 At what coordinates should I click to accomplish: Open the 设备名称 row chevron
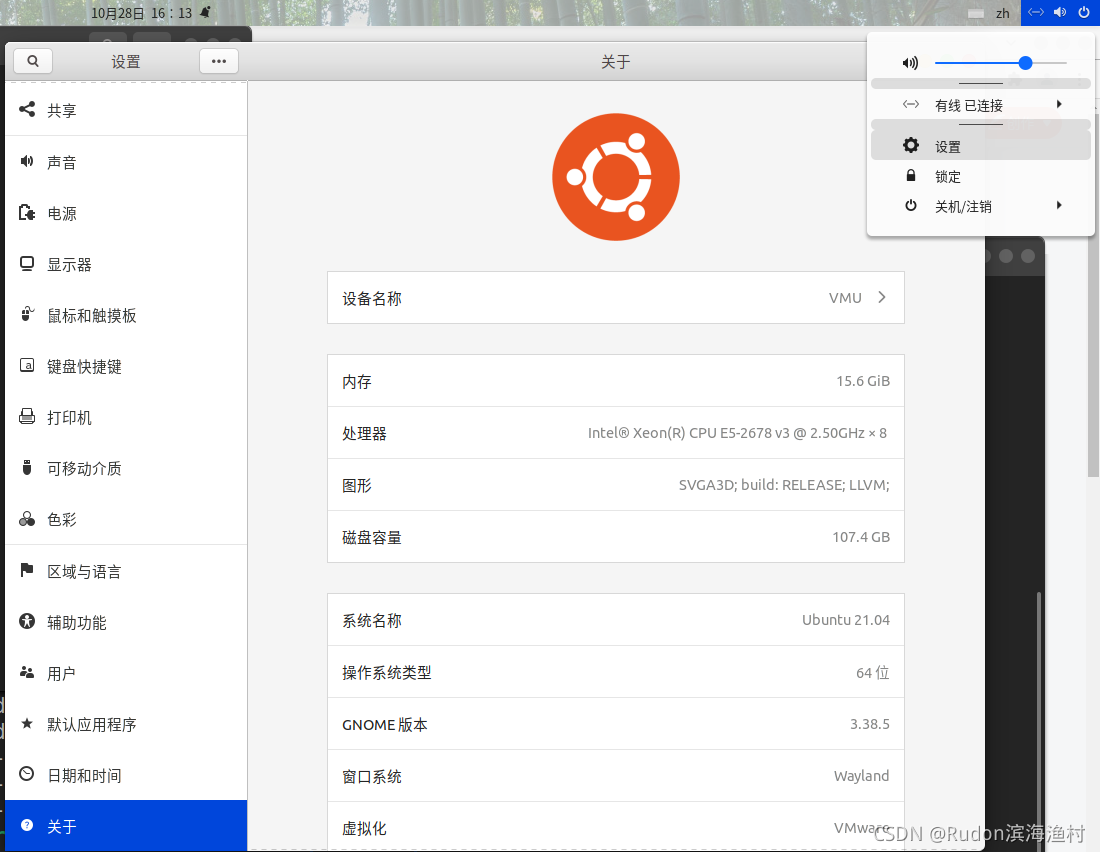click(882, 298)
